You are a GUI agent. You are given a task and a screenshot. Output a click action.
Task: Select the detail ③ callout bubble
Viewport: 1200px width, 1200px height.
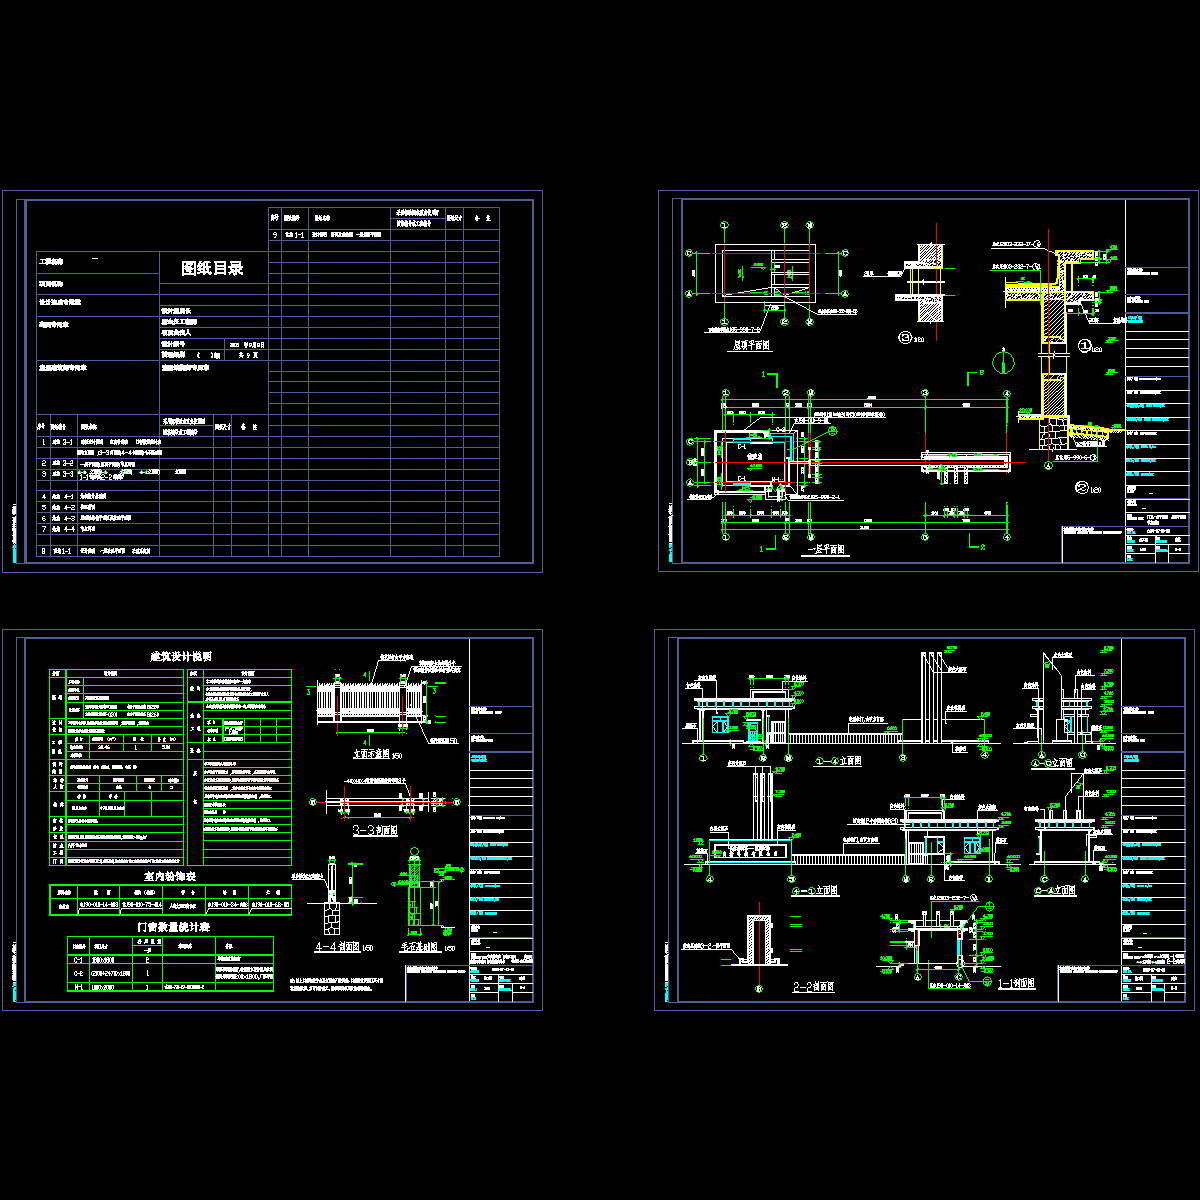(906, 337)
